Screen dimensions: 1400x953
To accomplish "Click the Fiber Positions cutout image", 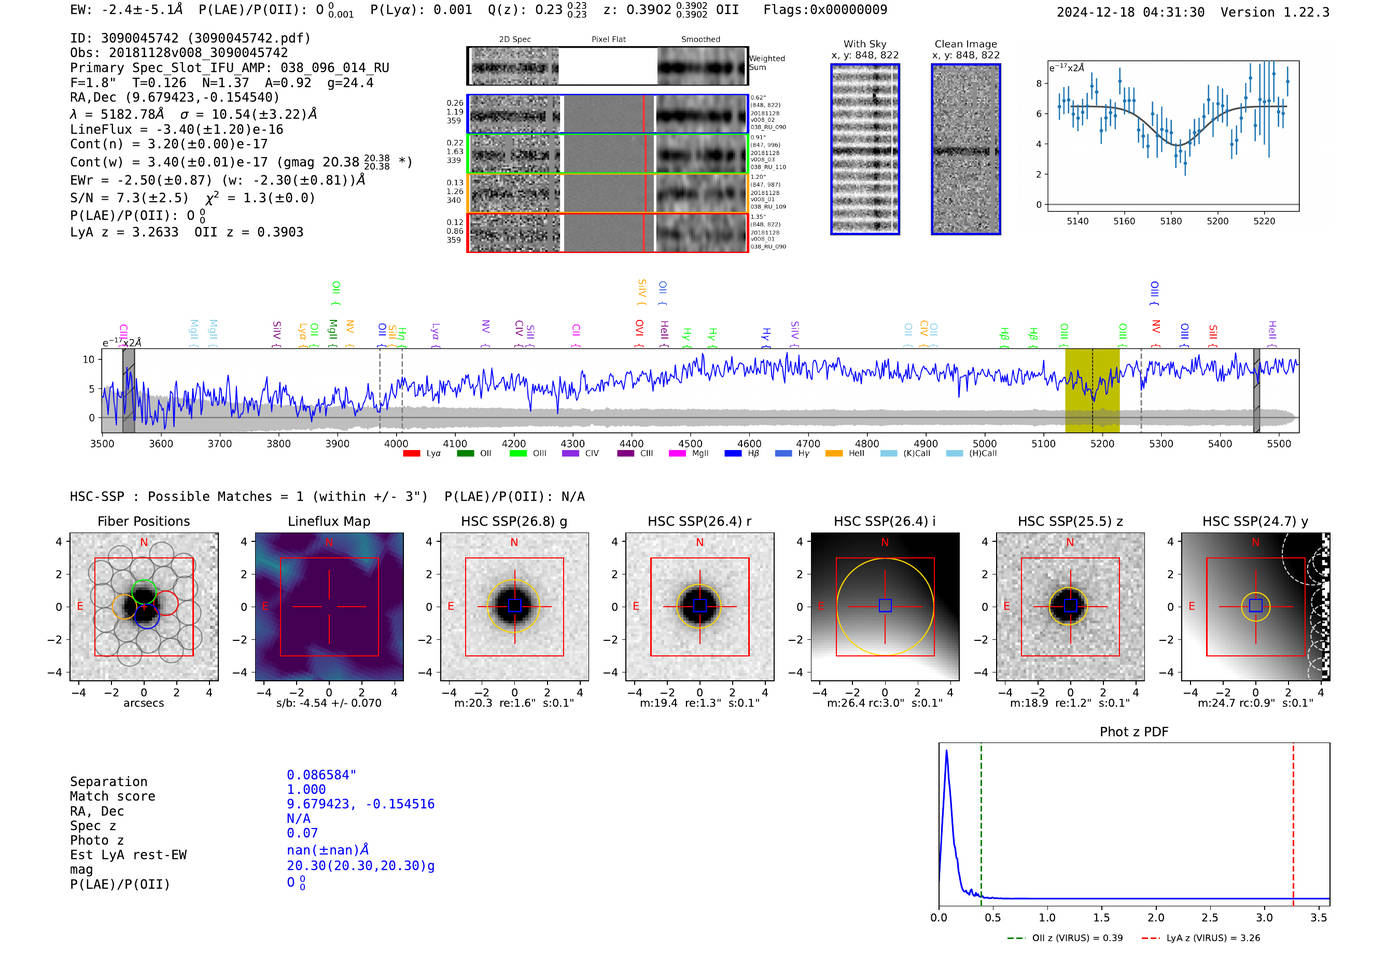I will pyautogui.click(x=143, y=606).
